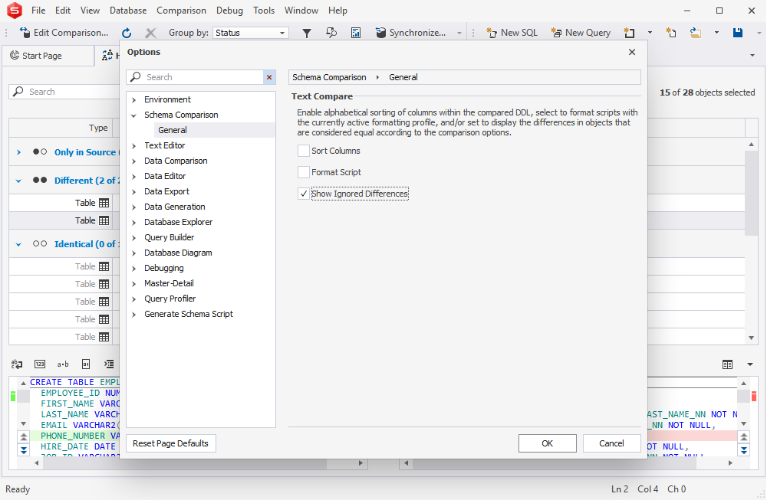The image size is (766, 500).
Task: Click the Refresh comparison icon in toolbar
Action: tap(127, 33)
